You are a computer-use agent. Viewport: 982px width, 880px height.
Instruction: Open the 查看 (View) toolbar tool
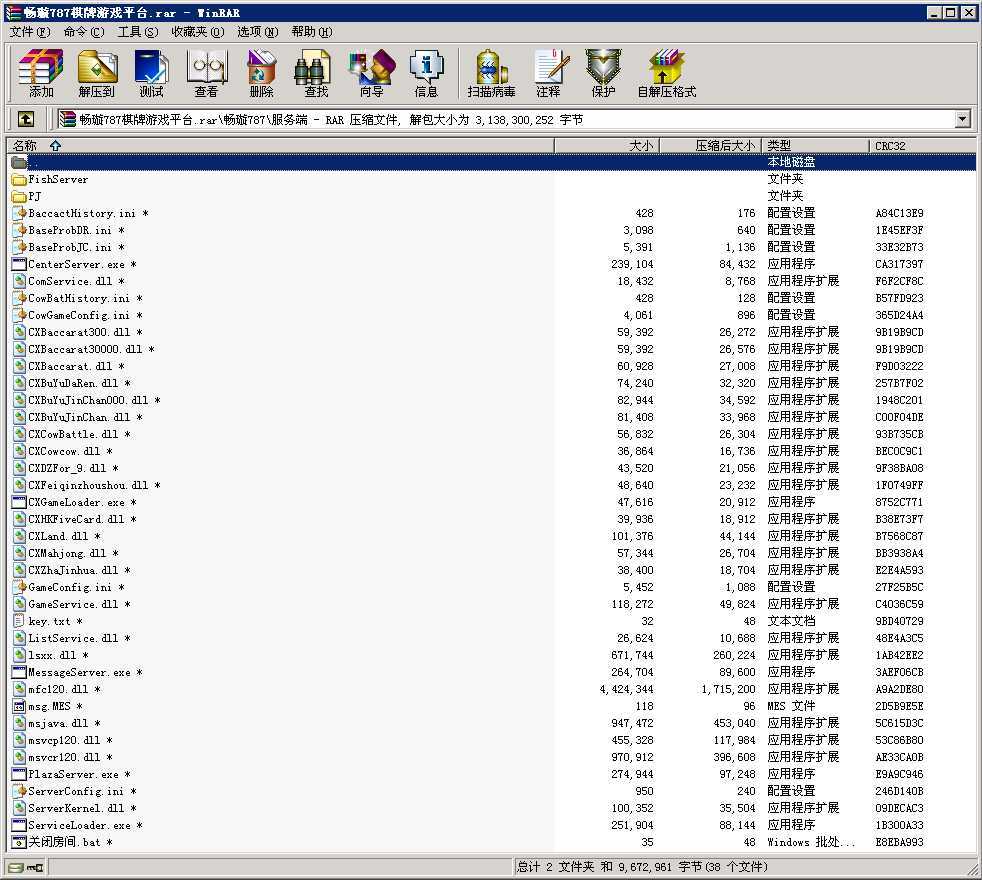pos(206,74)
